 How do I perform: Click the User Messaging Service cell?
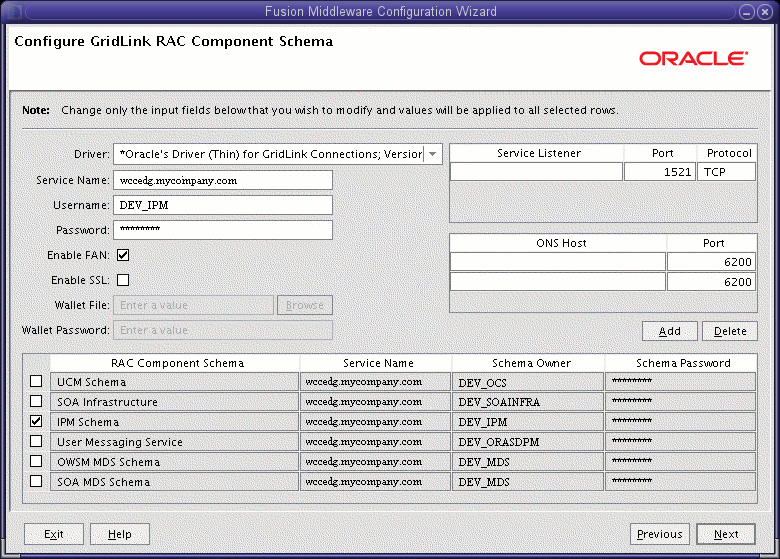pyautogui.click(x=175, y=442)
